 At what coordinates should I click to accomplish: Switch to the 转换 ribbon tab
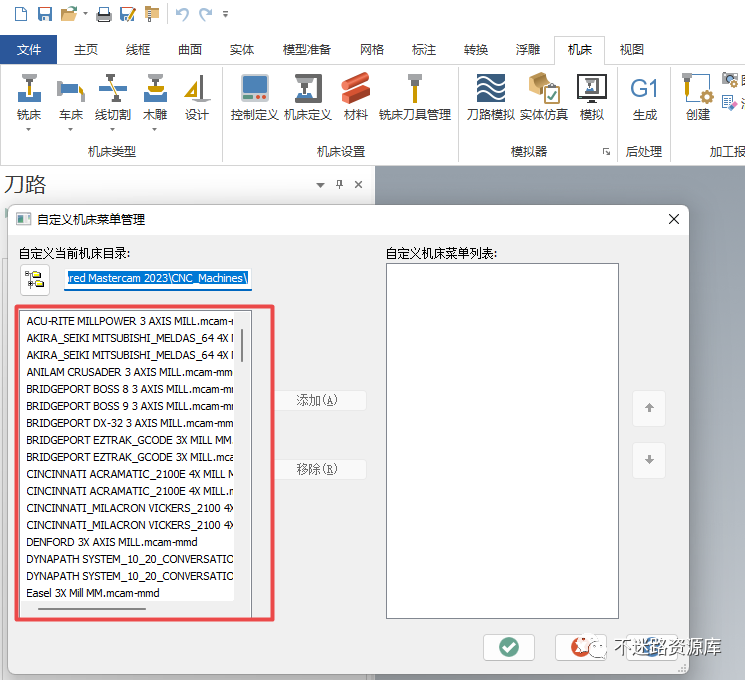(476, 49)
